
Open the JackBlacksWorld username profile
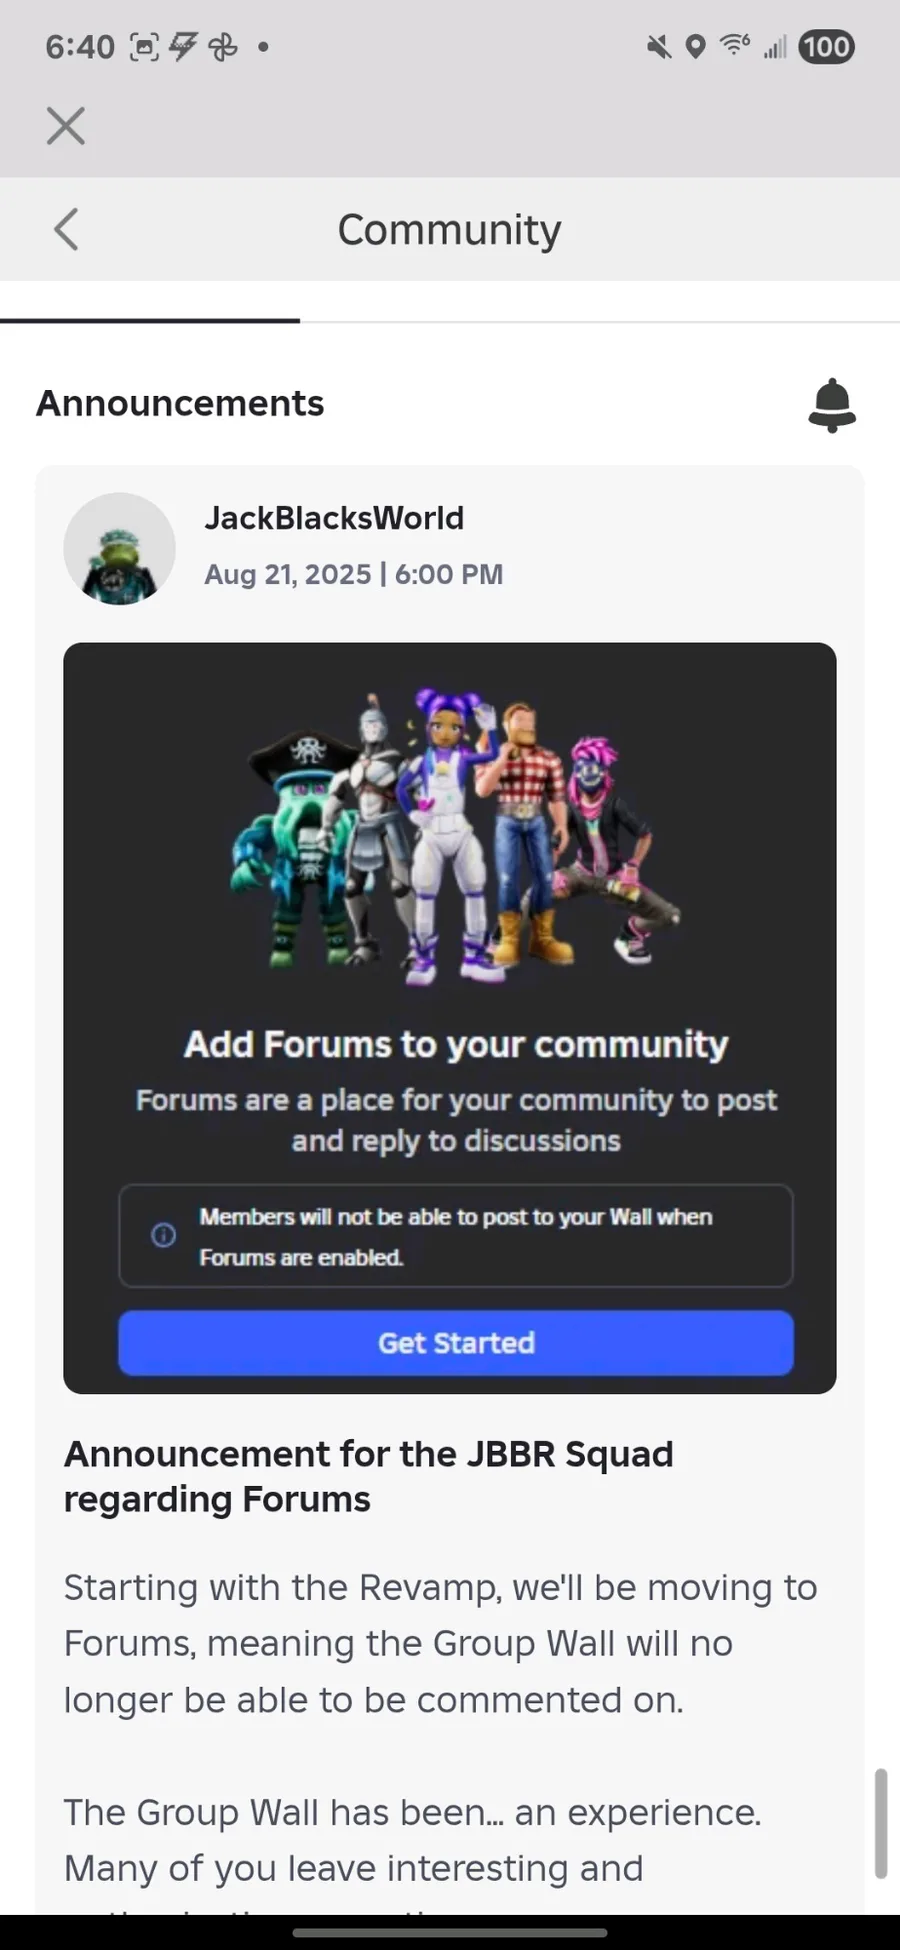pyautogui.click(x=334, y=518)
